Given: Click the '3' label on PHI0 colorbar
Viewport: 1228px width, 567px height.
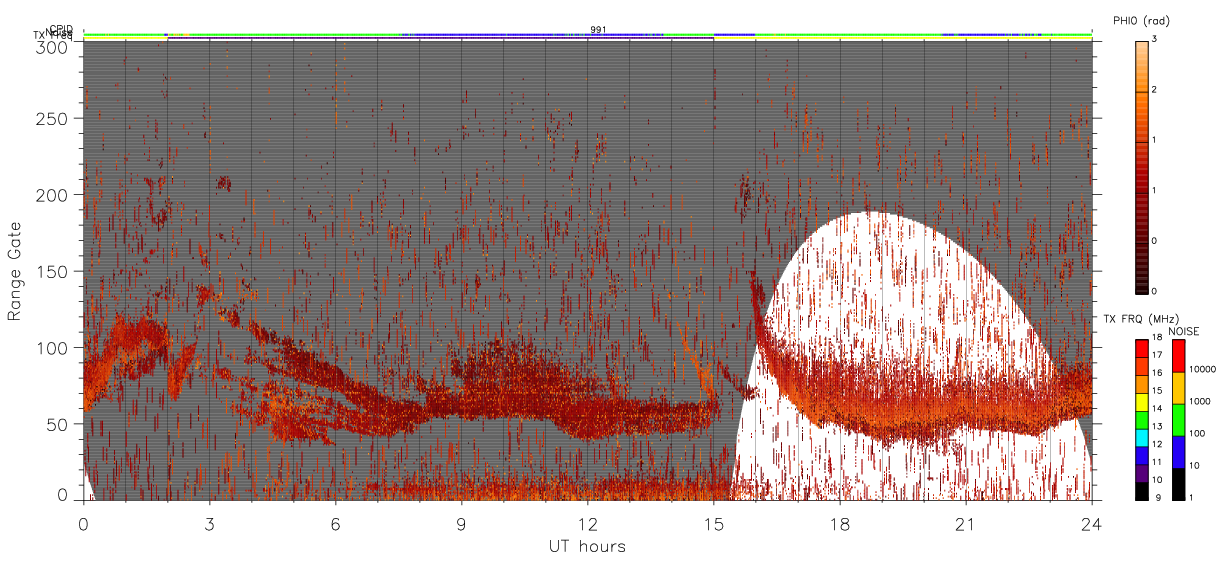Looking at the screenshot, I should (1153, 40).
